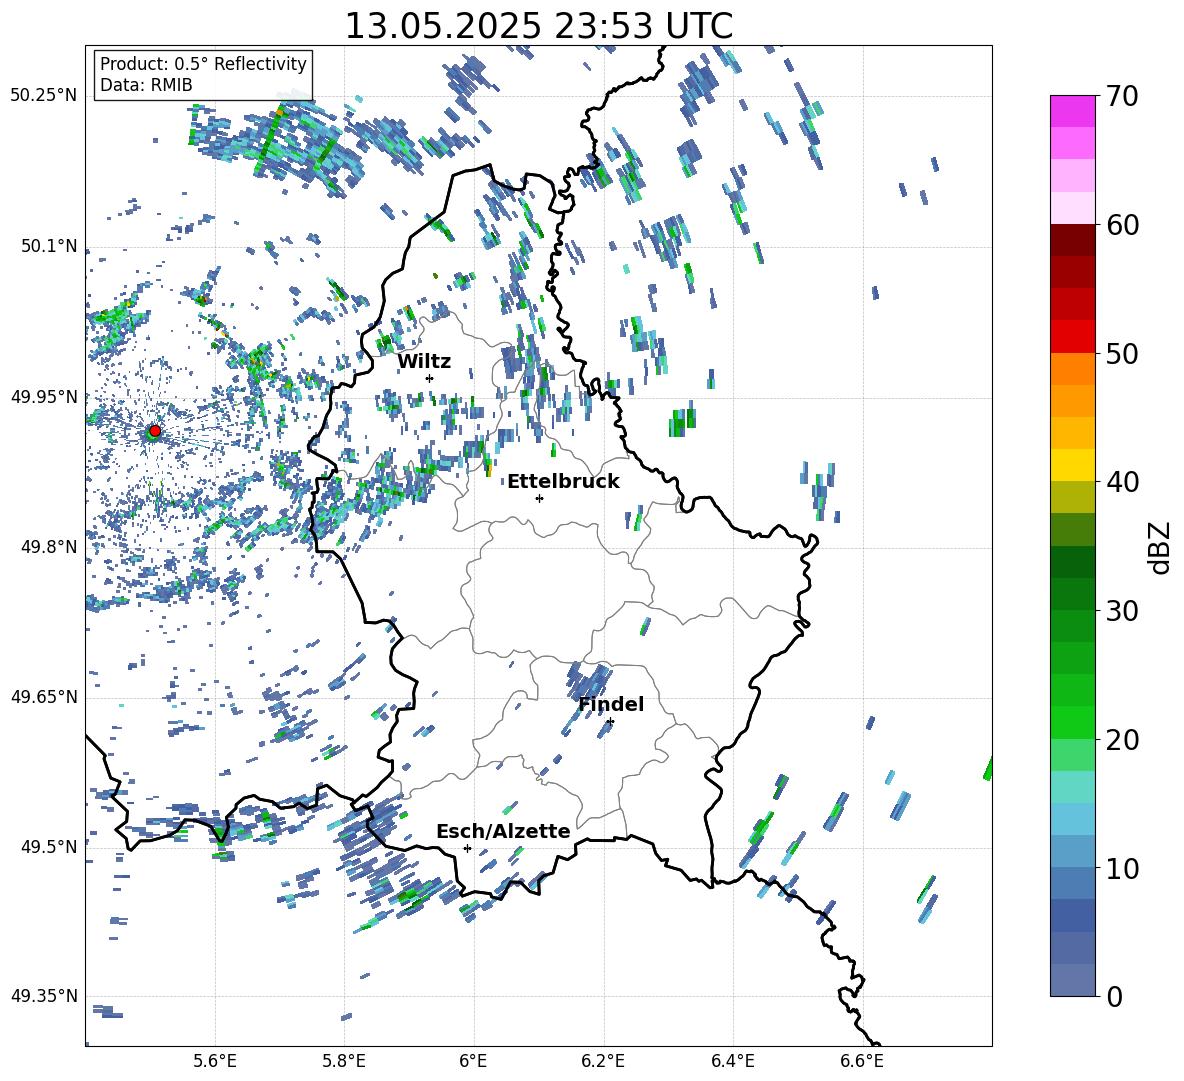This screenshot has height=1081, width=1184.
Task: Click the 6°E longitude label
Action: point(473,1061)
